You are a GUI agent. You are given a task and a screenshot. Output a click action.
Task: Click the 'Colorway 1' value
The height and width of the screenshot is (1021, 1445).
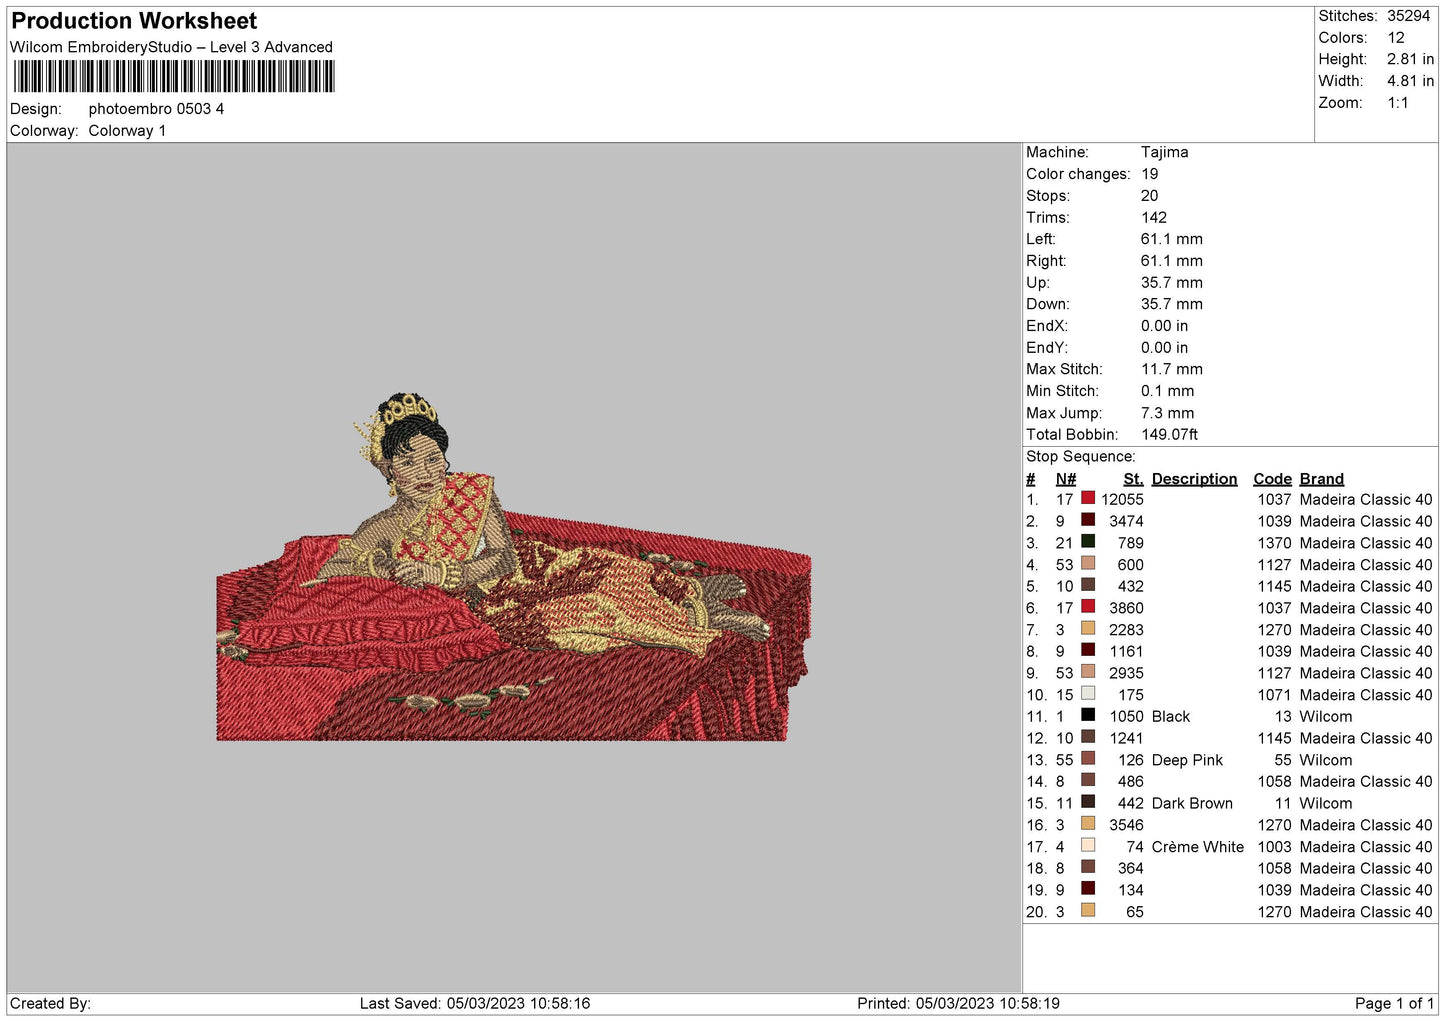pos(127,131)
